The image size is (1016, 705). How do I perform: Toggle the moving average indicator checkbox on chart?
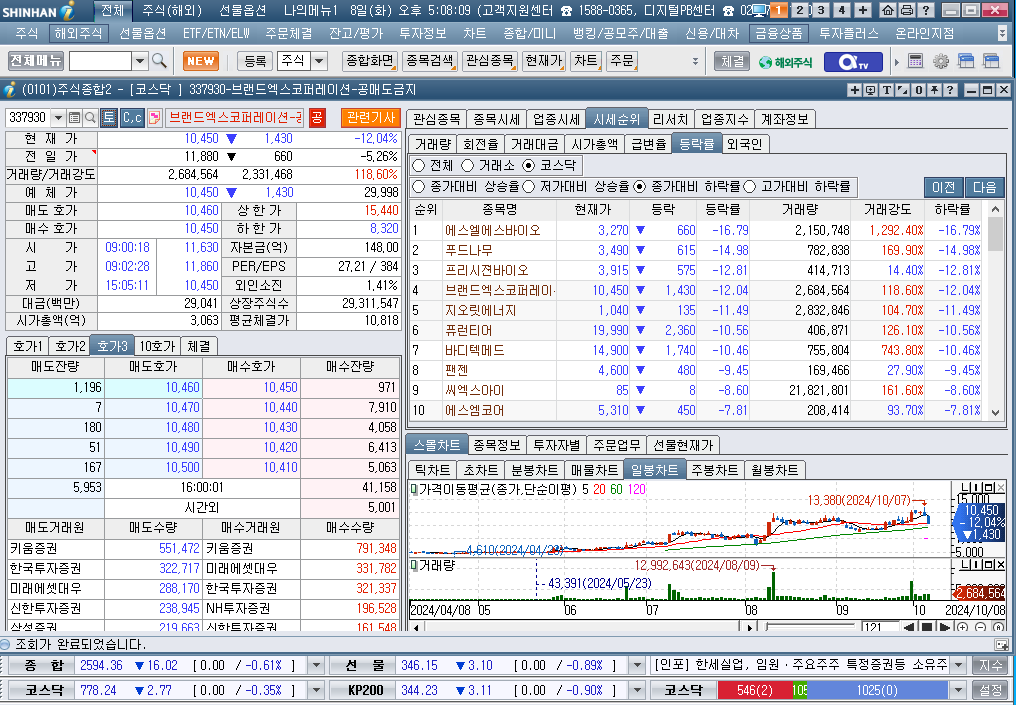tap(415, 489)
